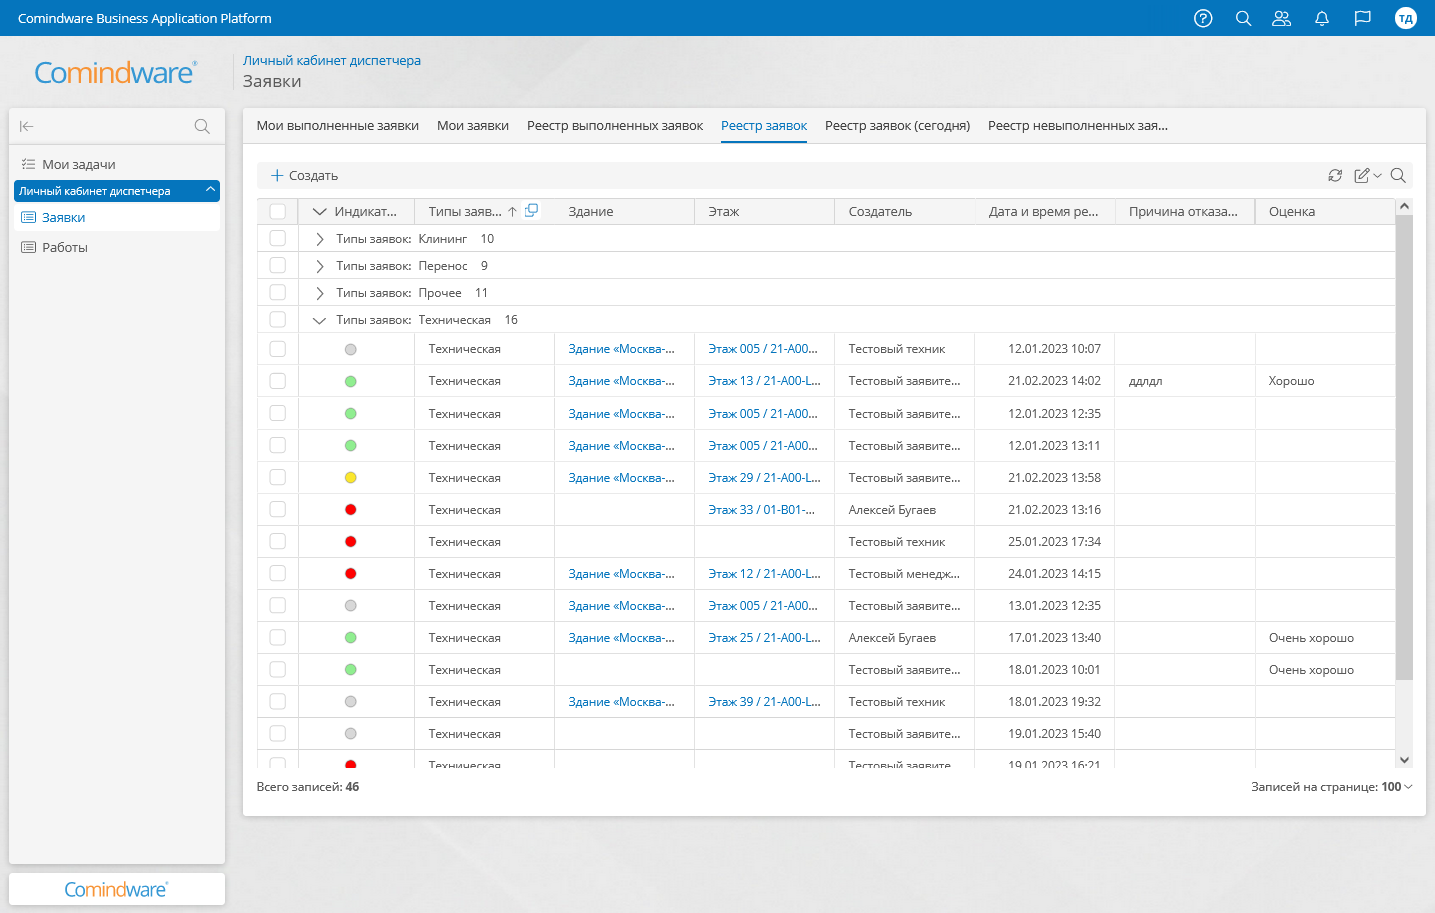Collapse all groups via header chevron
The height and width of the screenshot is (913, 1435).
(x=320, y=212)
